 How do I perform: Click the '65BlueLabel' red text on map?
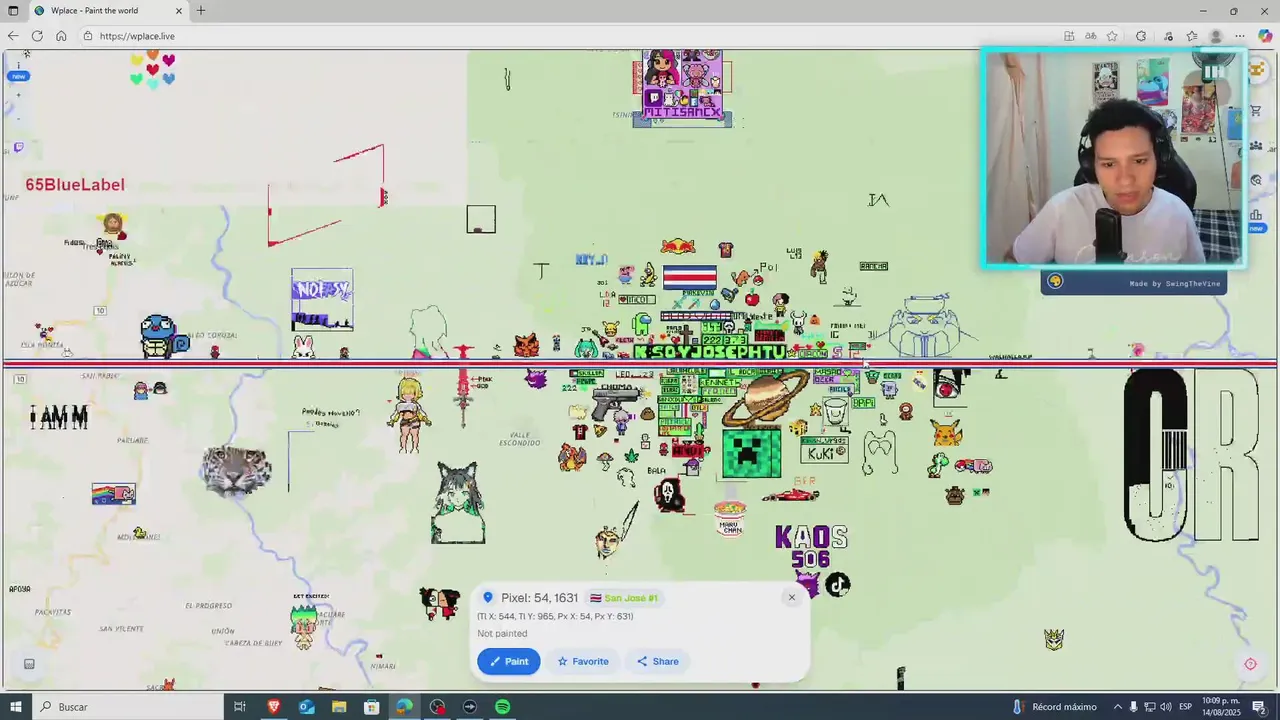(x=75, y=185)
